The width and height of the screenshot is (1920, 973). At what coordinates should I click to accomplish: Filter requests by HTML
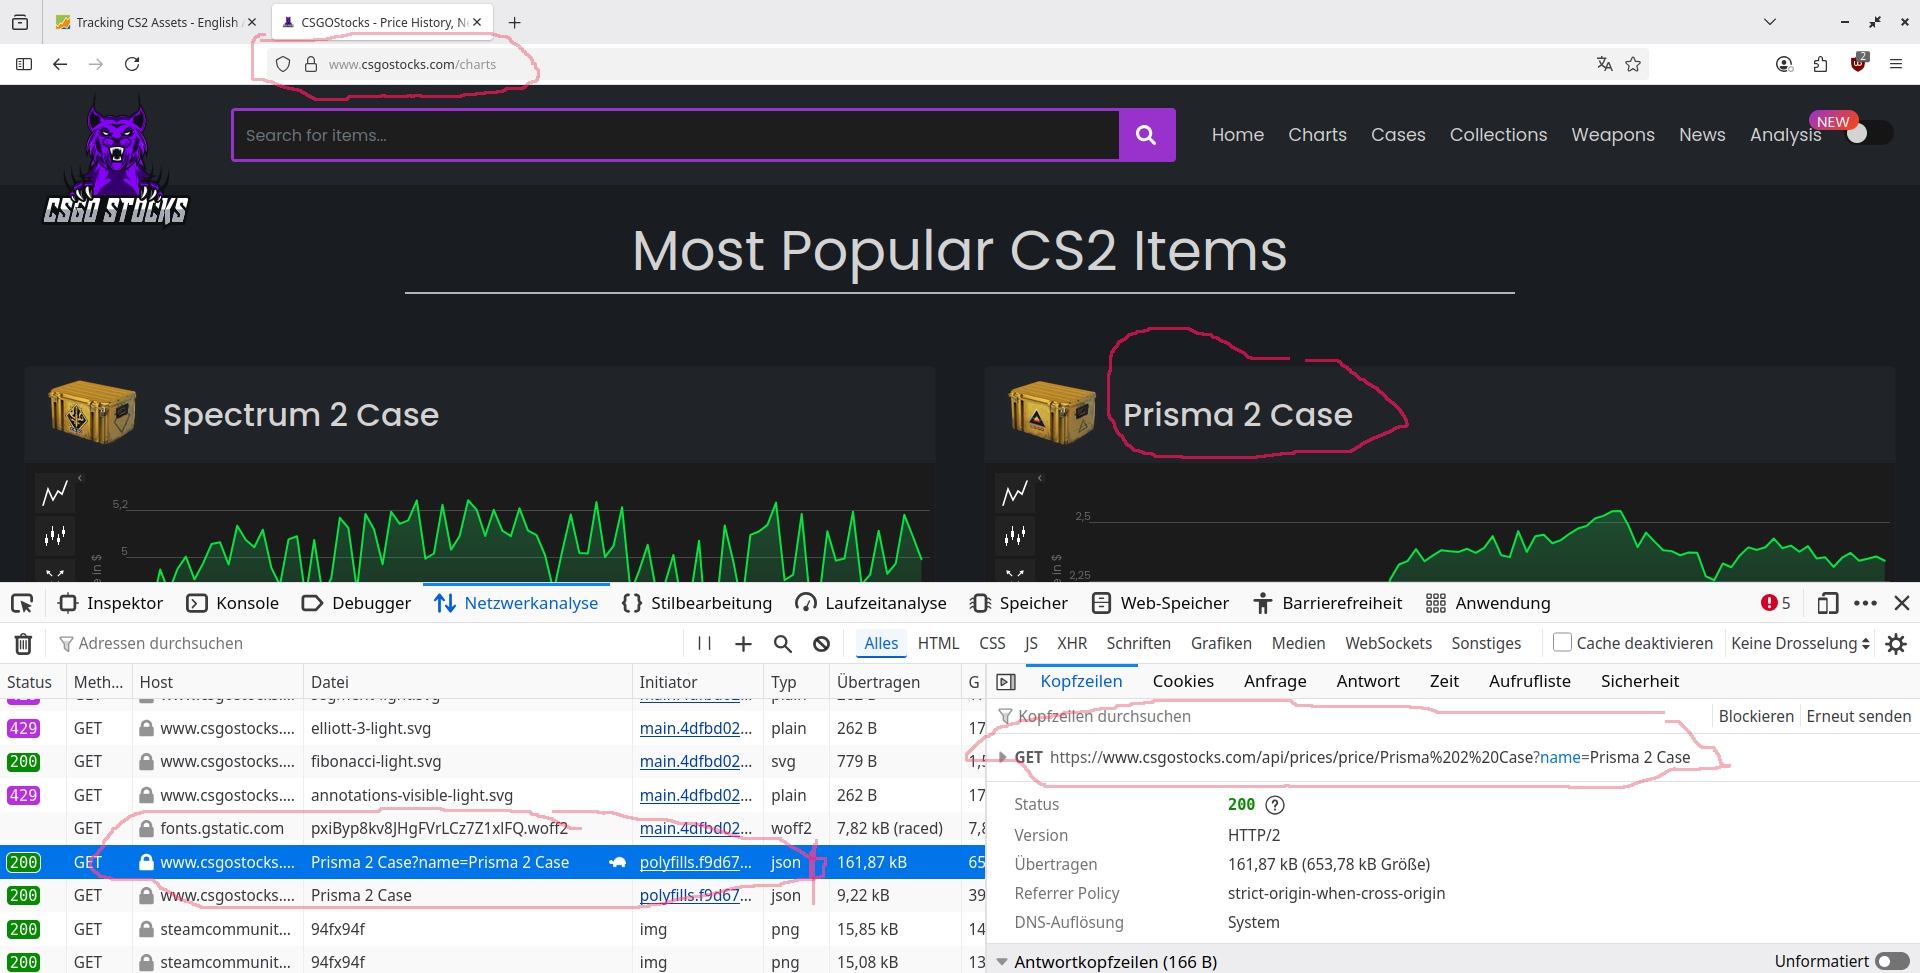pyautogui.click(x=938, y=643)
